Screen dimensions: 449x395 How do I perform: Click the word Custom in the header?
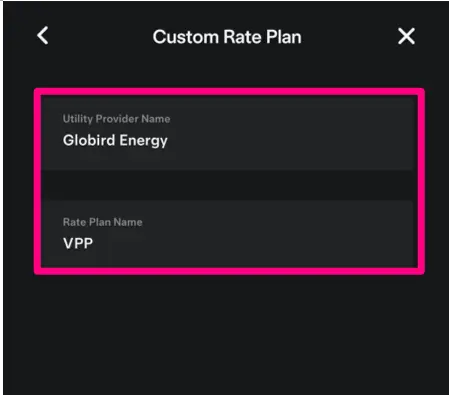coord(185,37)
